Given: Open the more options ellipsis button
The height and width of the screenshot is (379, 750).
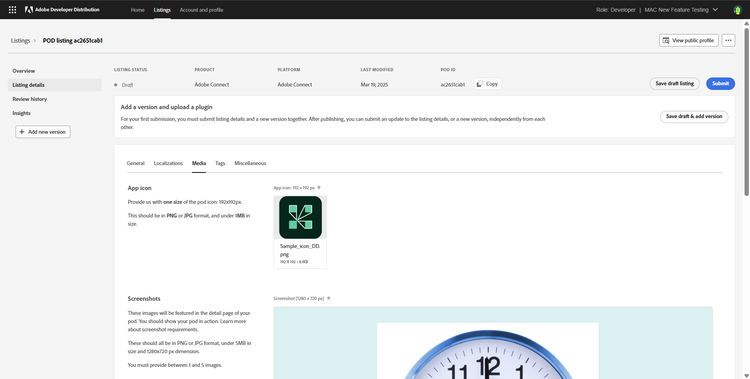Looking at the screenshot, I should click(x=728, y=41).
